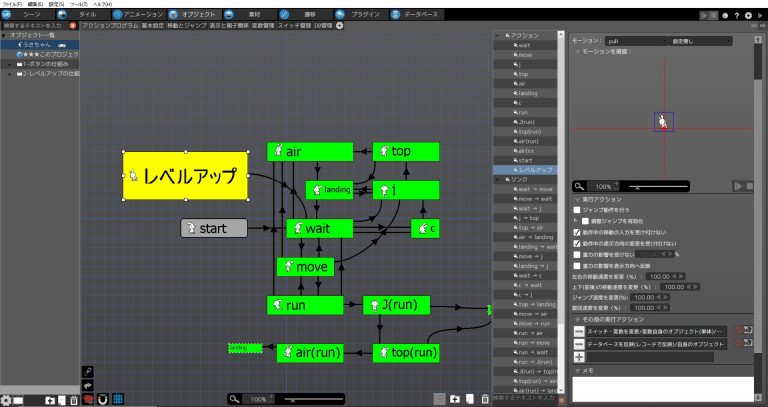768x407 pixels.
Task: Clear the object search with red X
Action: tap(73, 25)
